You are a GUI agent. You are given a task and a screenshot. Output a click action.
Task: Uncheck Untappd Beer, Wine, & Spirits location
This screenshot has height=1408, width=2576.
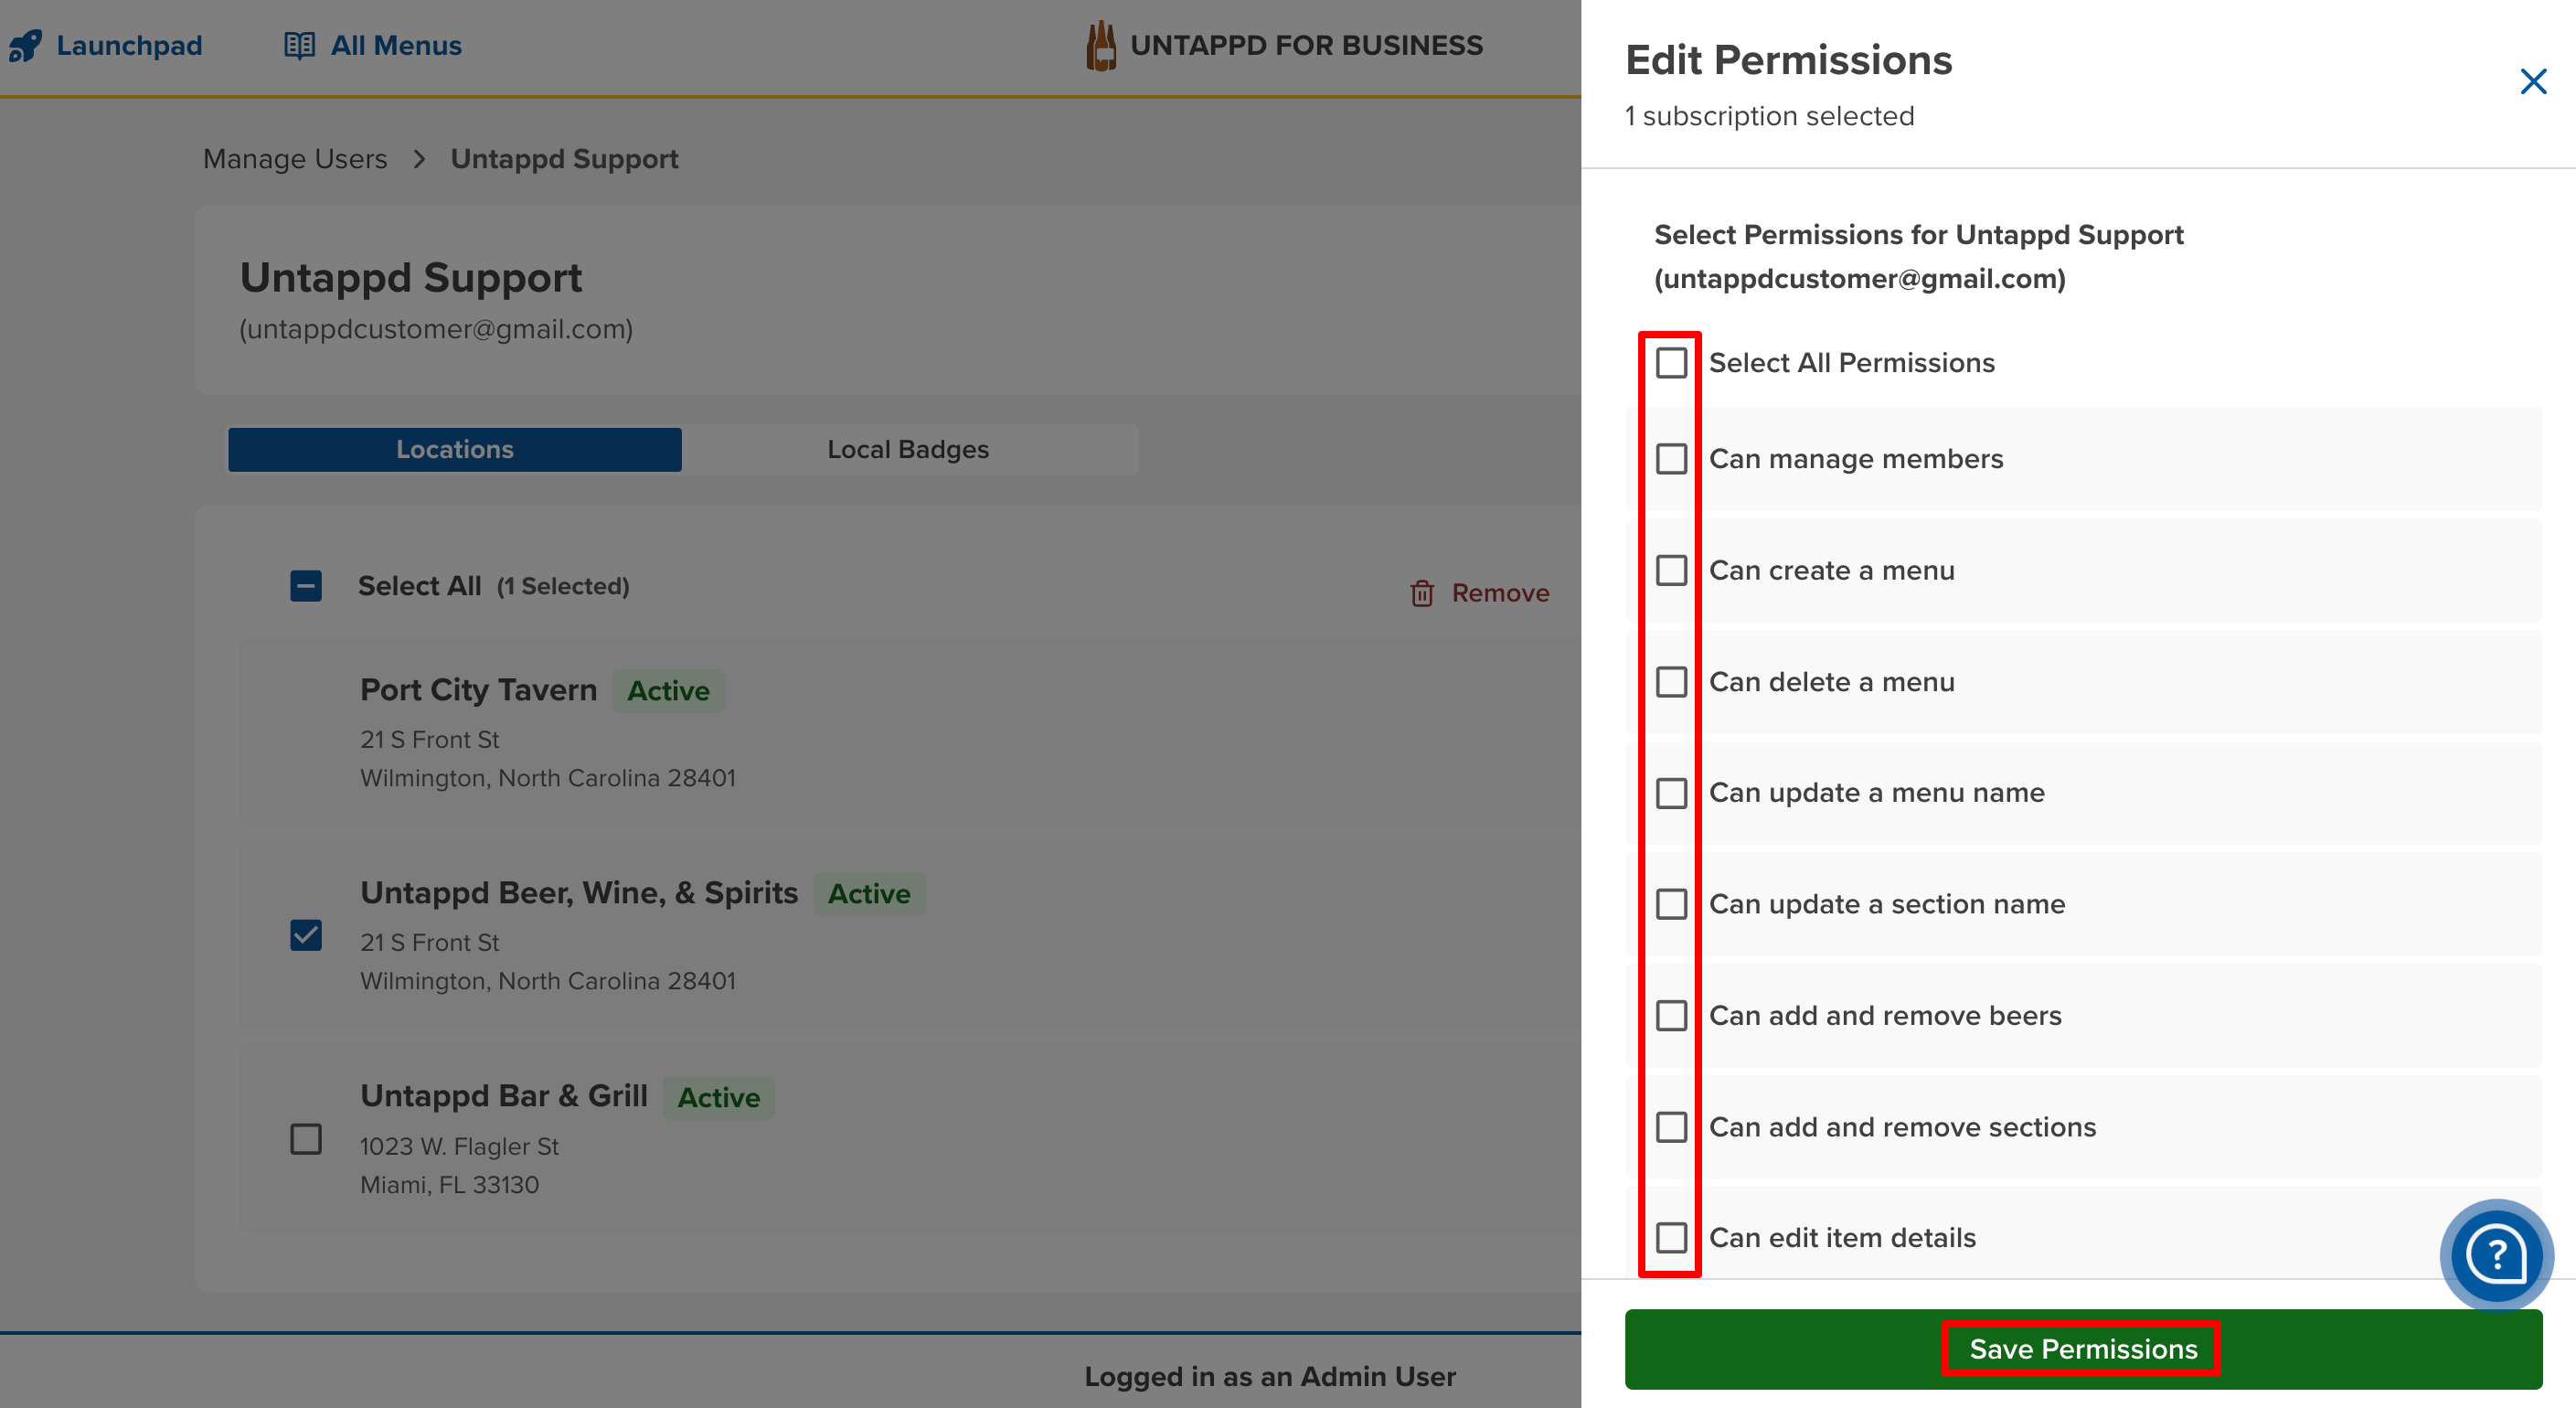pyautogui.click(x=306, y=936)
